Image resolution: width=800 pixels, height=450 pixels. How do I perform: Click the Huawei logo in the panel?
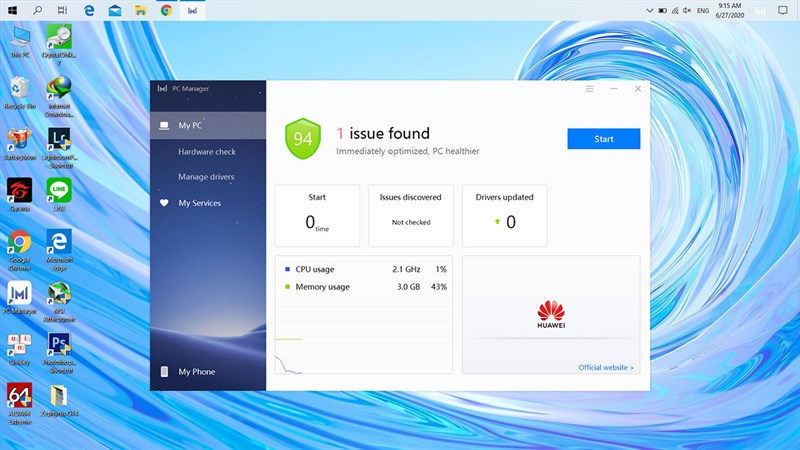coord(551,314)
